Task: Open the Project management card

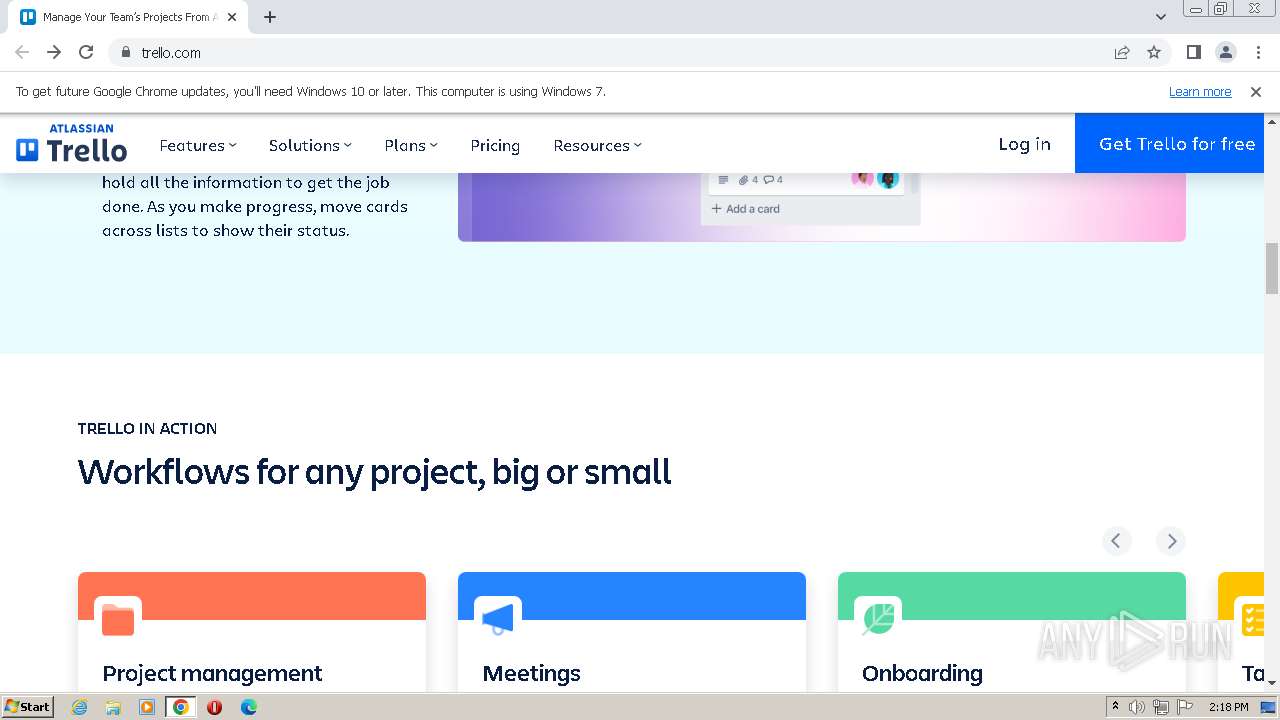Action: [252, 632]
